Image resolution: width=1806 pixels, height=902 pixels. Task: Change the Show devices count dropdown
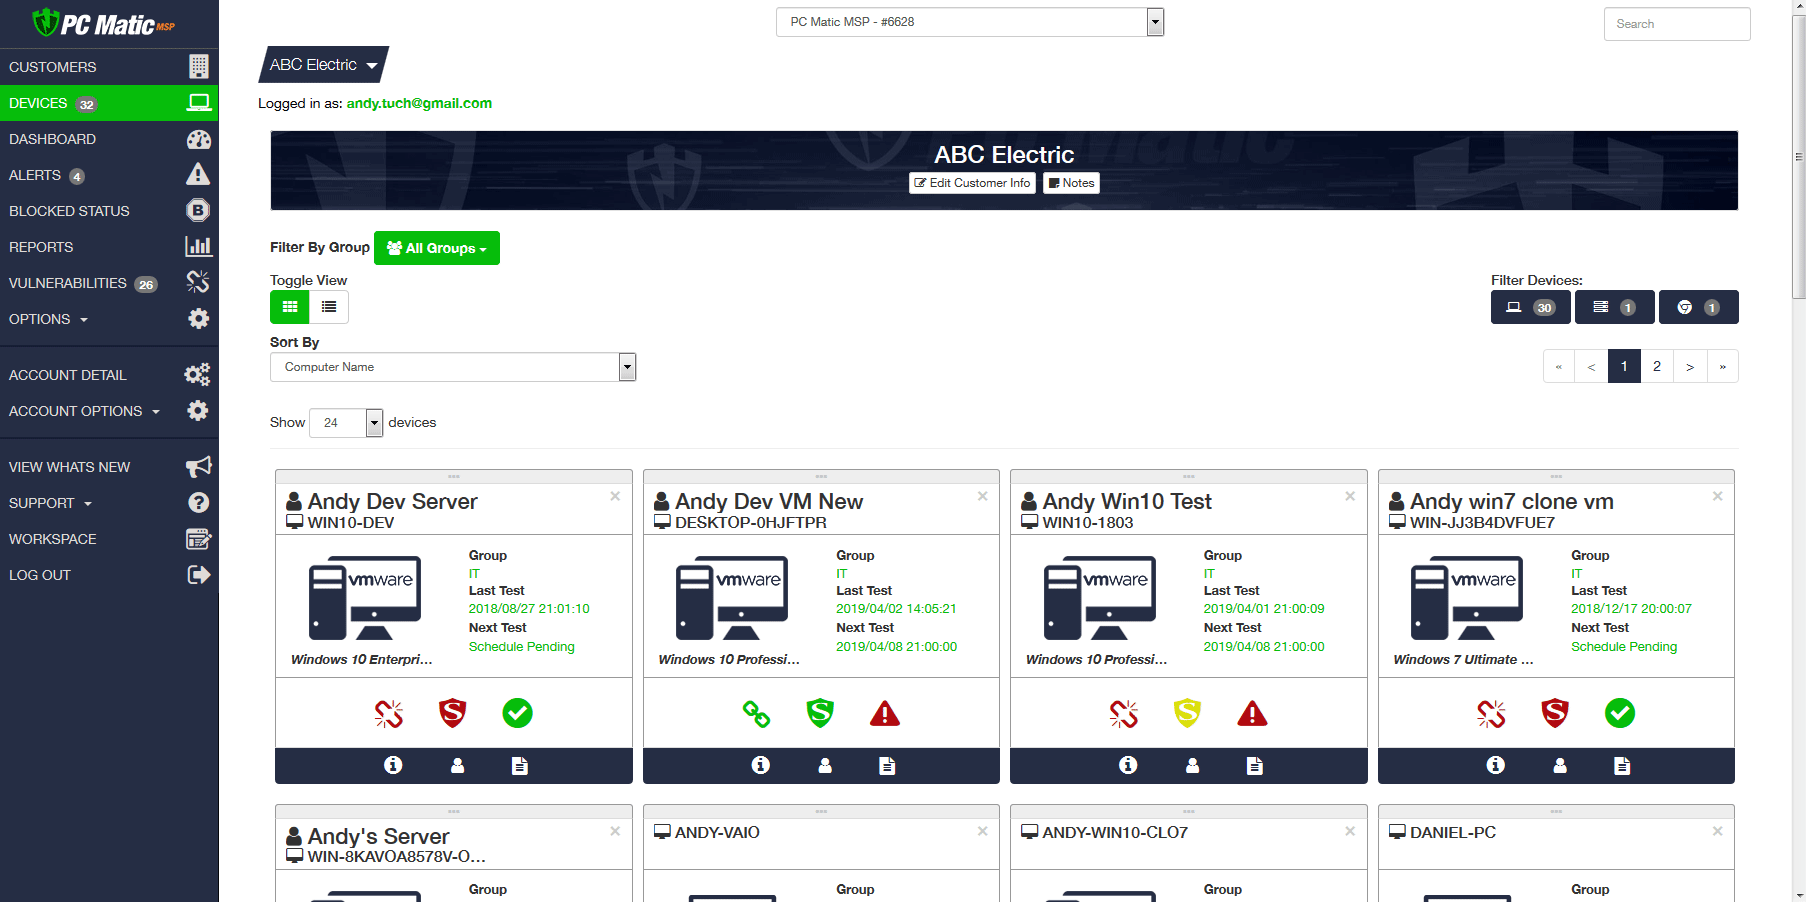[x=346, y=423]
